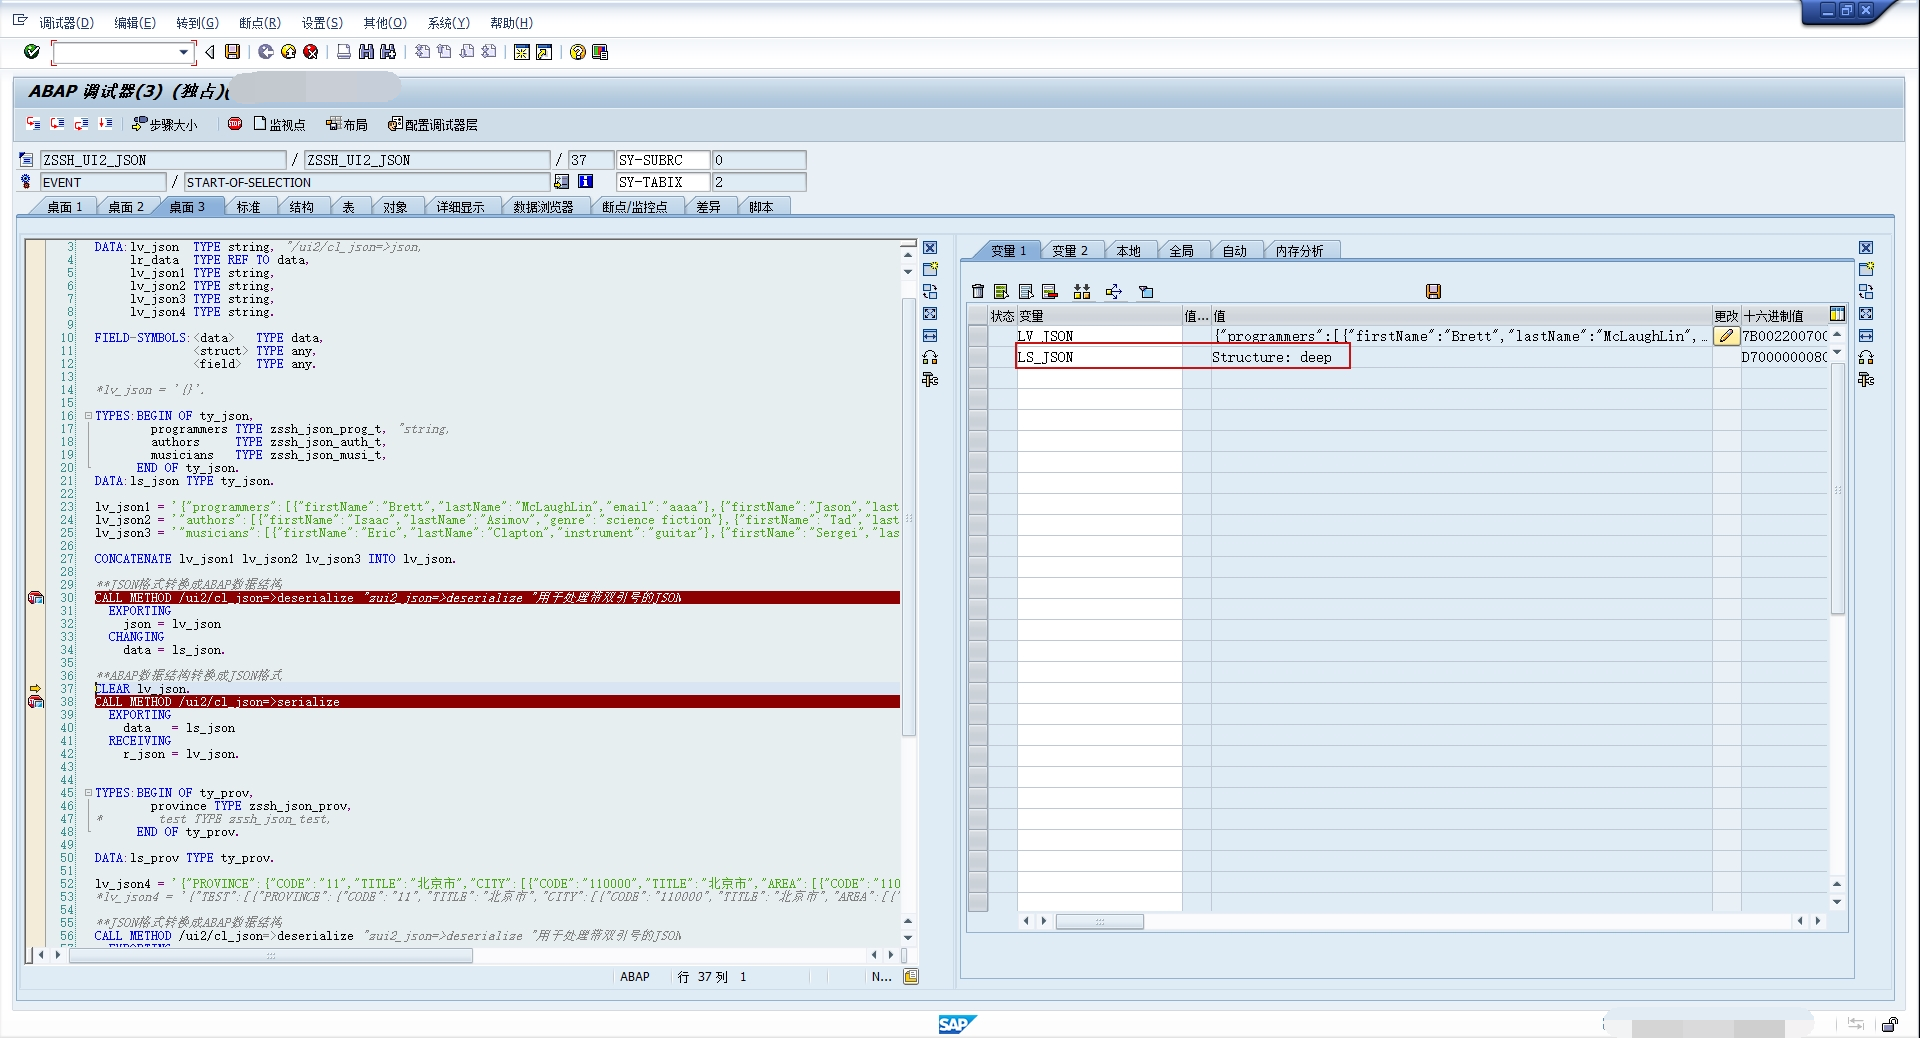1920x1038 pixels.
Task: Close the variables tool with its X icon
Action: click(1866, 248)
